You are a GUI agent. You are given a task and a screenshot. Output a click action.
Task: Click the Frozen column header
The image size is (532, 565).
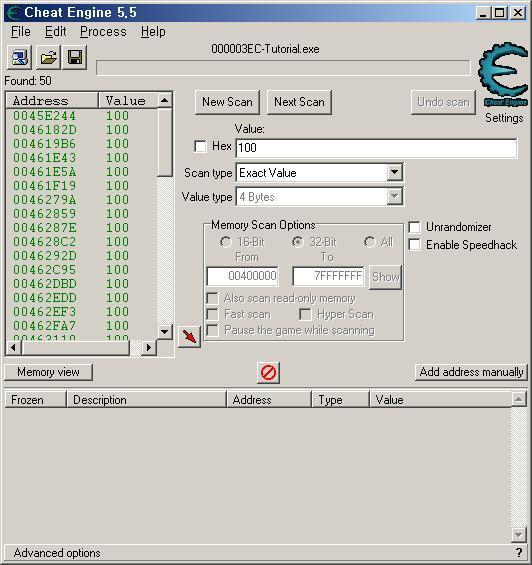[36, 400]
